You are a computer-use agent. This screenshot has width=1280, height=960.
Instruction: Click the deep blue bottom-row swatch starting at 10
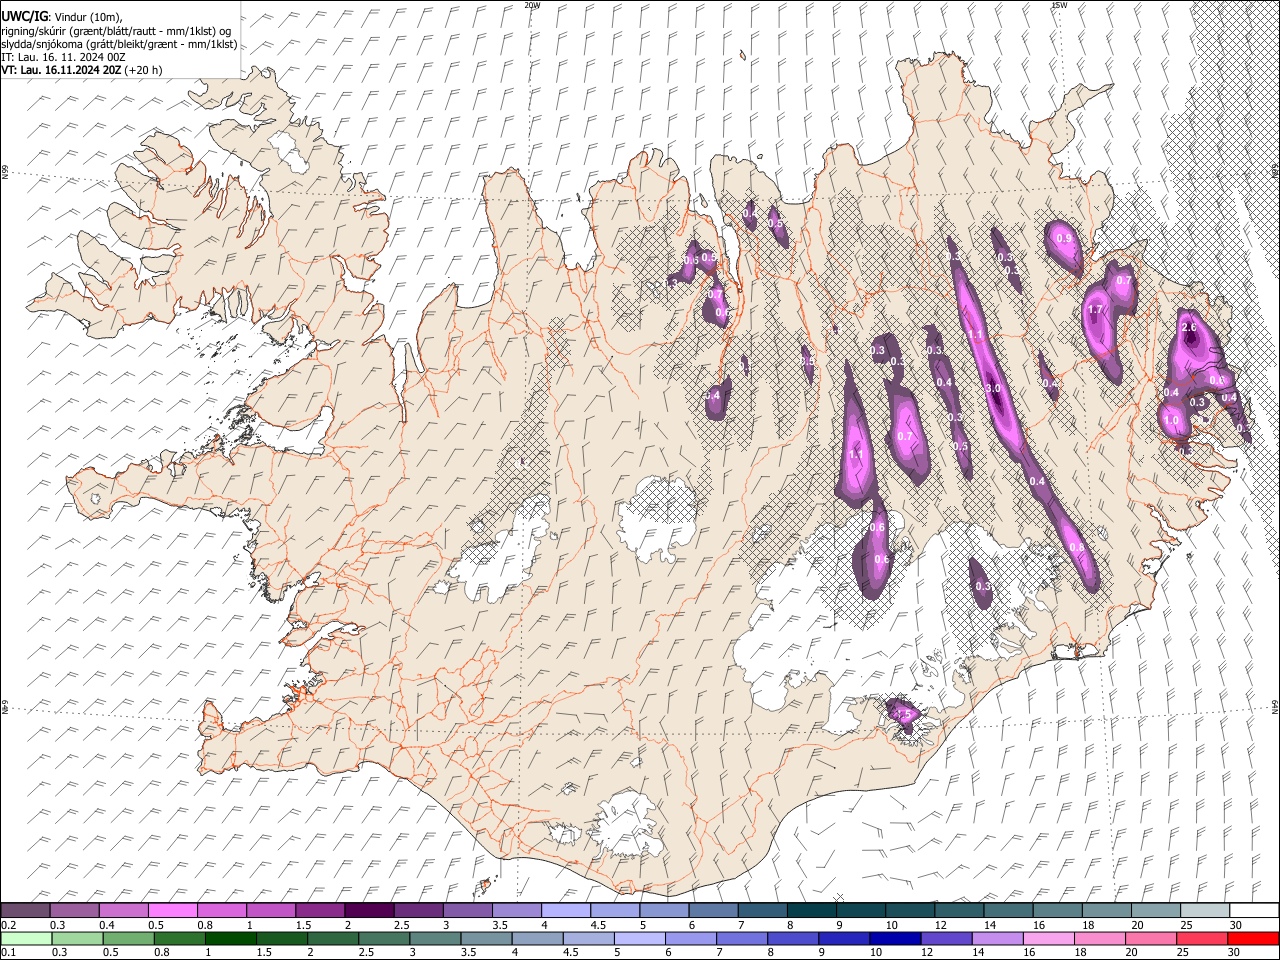click(x=893, y=938)
